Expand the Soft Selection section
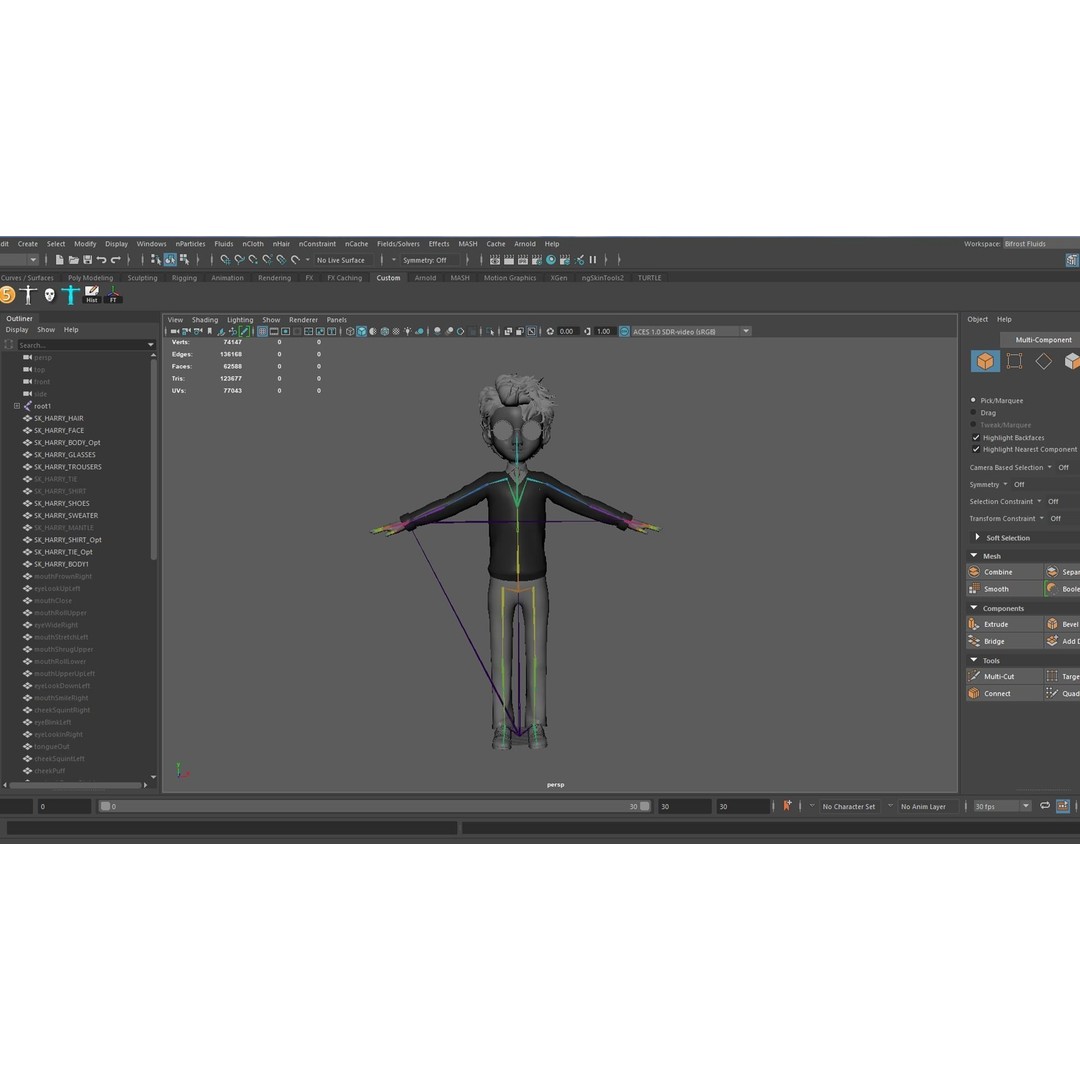 tap(977, 537)
